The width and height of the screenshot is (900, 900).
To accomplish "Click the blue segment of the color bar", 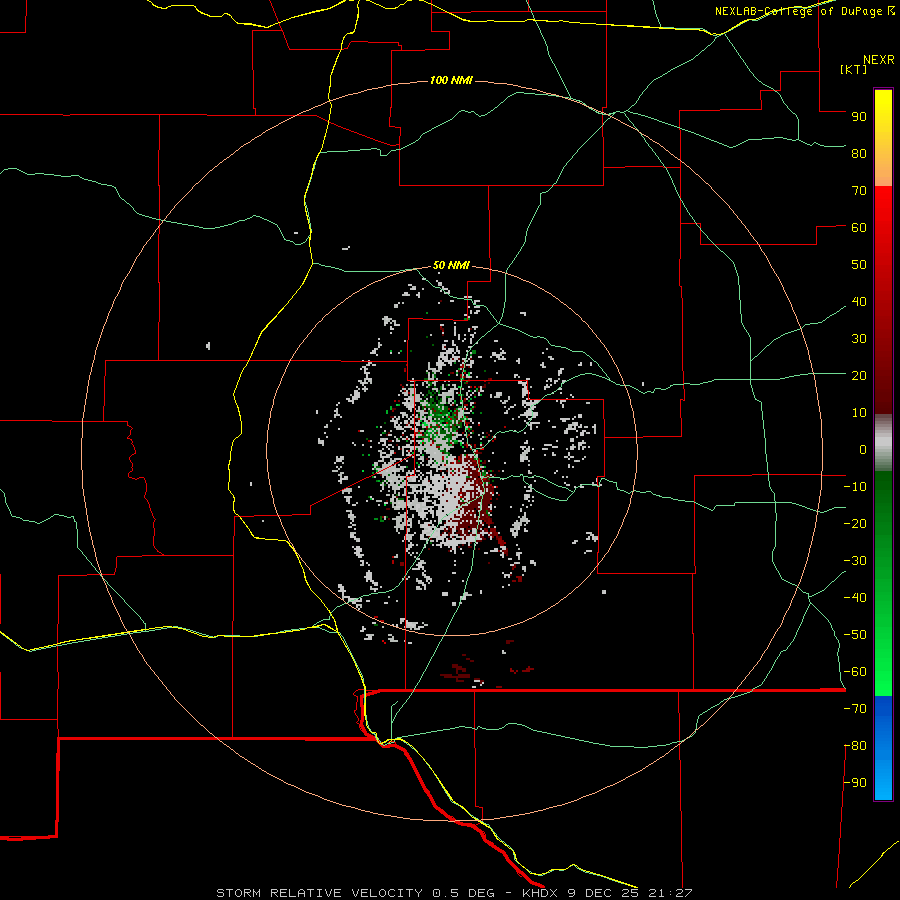I will point(883,748).
